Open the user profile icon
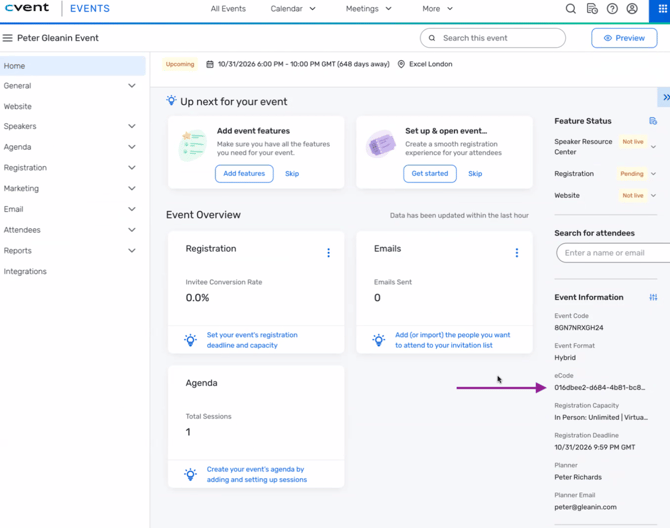The image size is (670, 528). (x=632, y=9)
